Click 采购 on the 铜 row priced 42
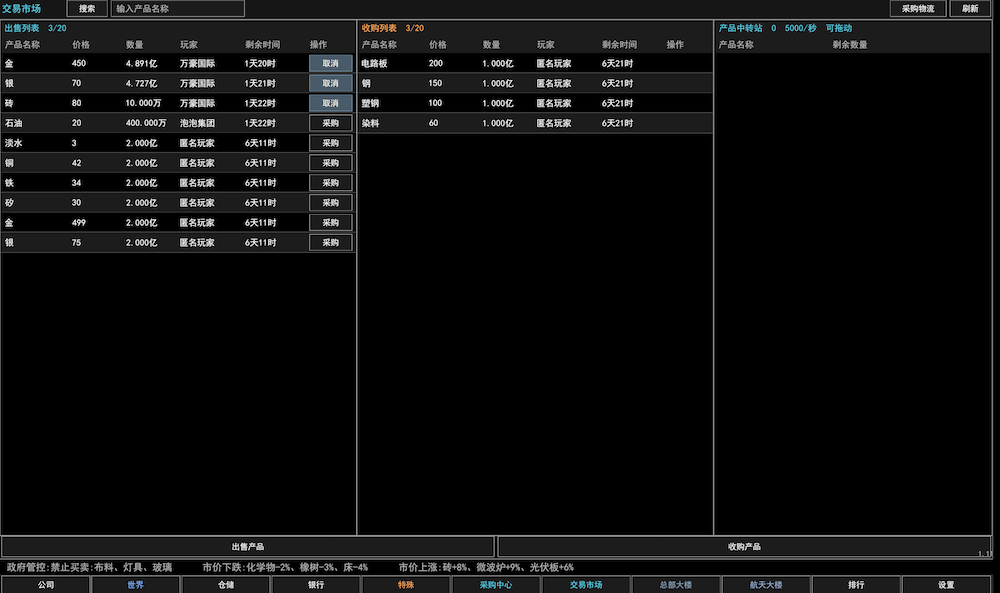 click(330, 163)
